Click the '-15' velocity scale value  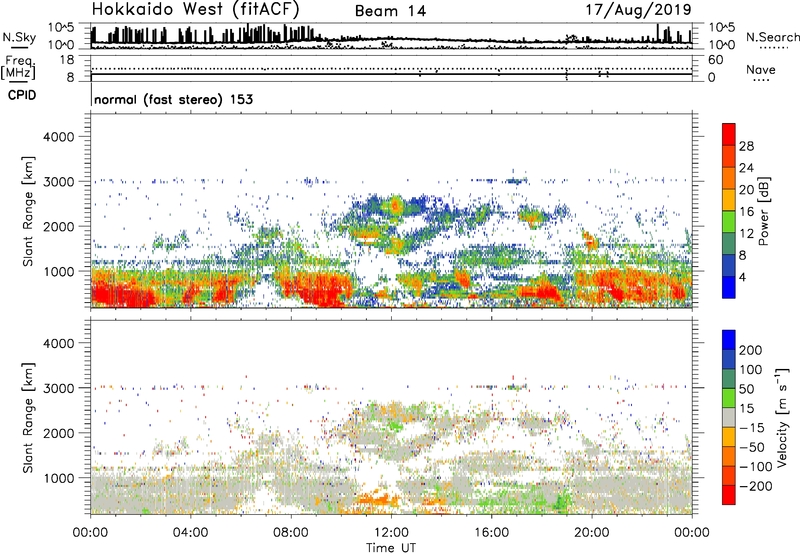click(752, 428)
